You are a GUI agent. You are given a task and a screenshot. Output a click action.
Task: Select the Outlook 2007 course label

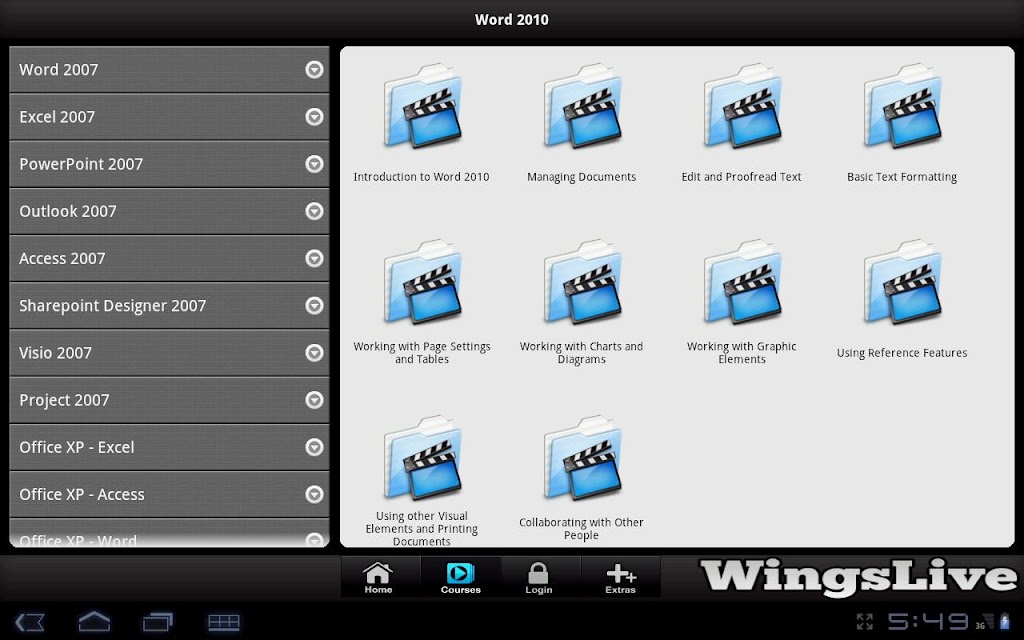(68, 211)
